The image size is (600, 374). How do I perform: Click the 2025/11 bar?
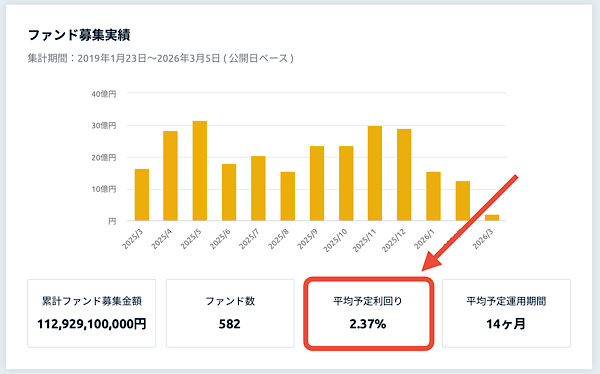[375, 173]
